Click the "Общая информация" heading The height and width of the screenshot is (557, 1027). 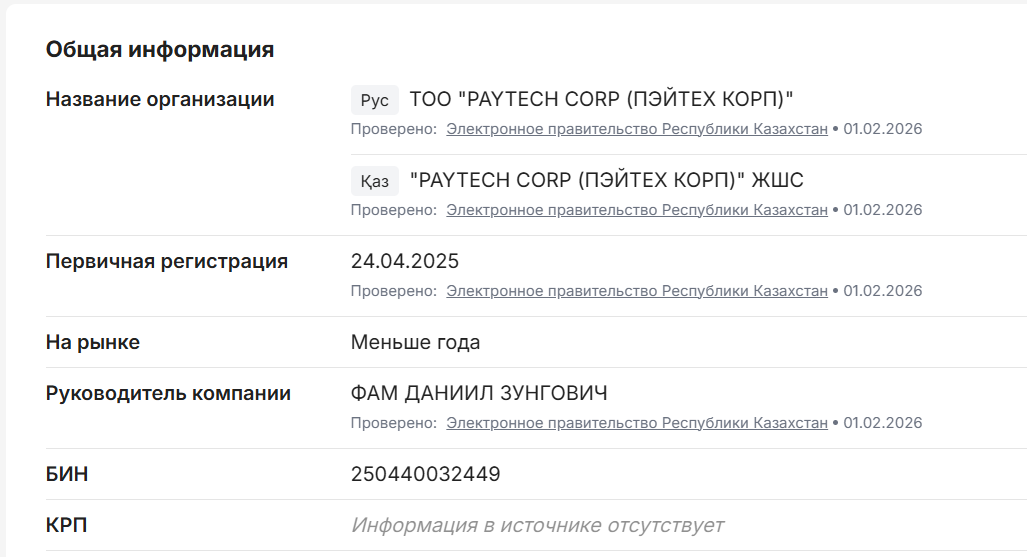coord(160,50)
